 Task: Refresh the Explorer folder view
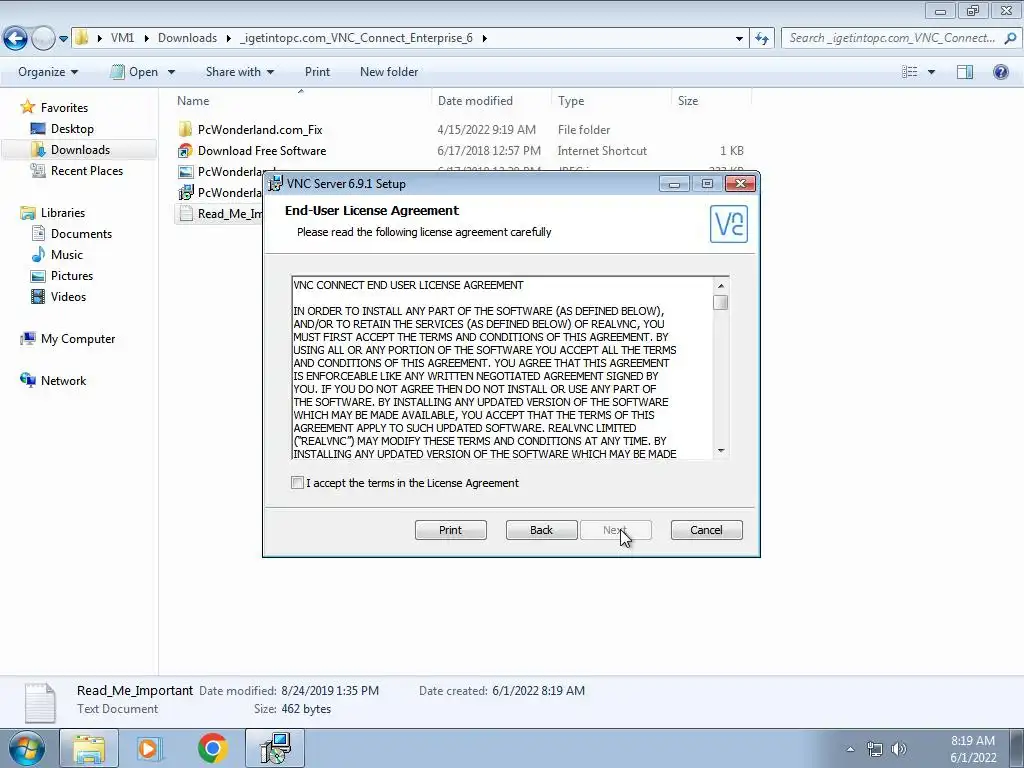[x=762, y=39]
